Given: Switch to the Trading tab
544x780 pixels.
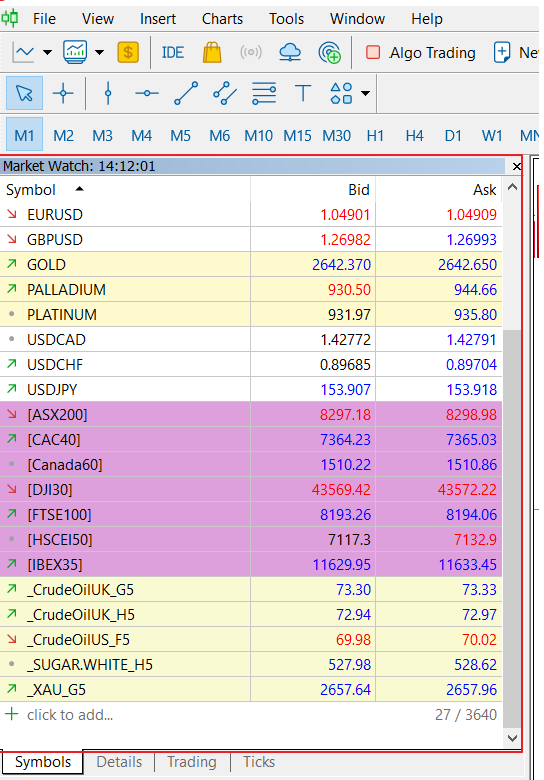Looking at the screenshot, I should (x=192, y=762).
